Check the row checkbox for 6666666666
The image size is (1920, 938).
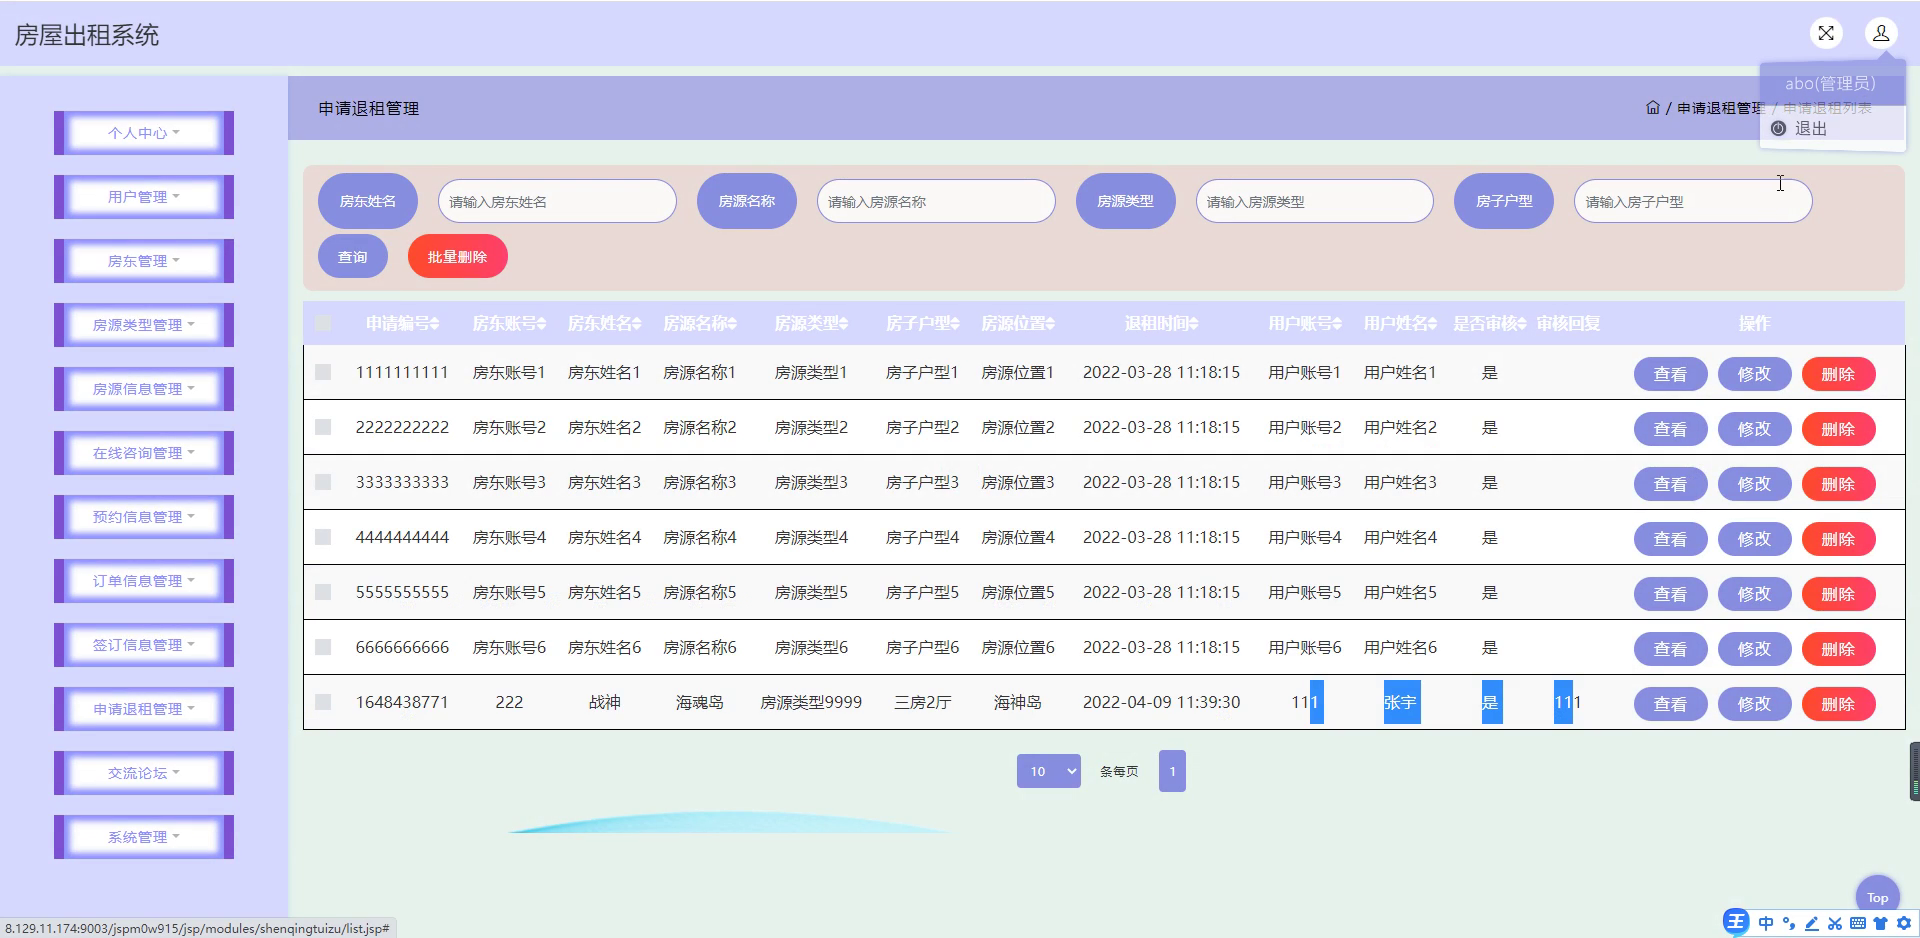click(x=323, y=647)
